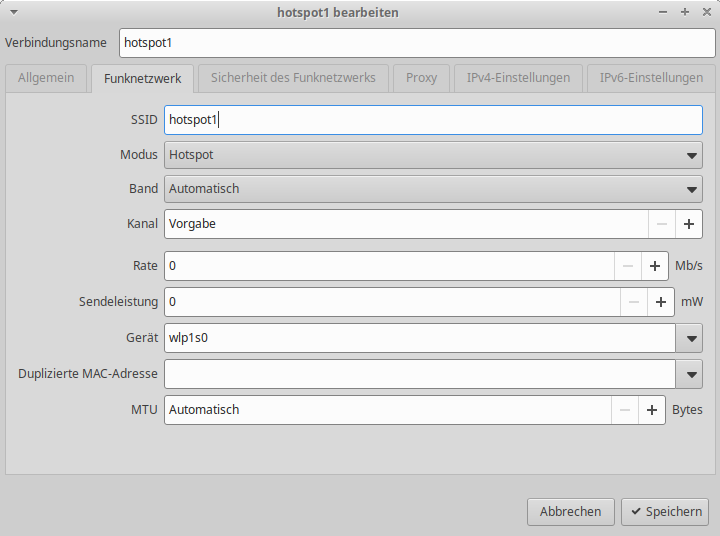This screenshot has width=720, height=536.
Task: Click the Speichern button
Action: tap(665, 511)
